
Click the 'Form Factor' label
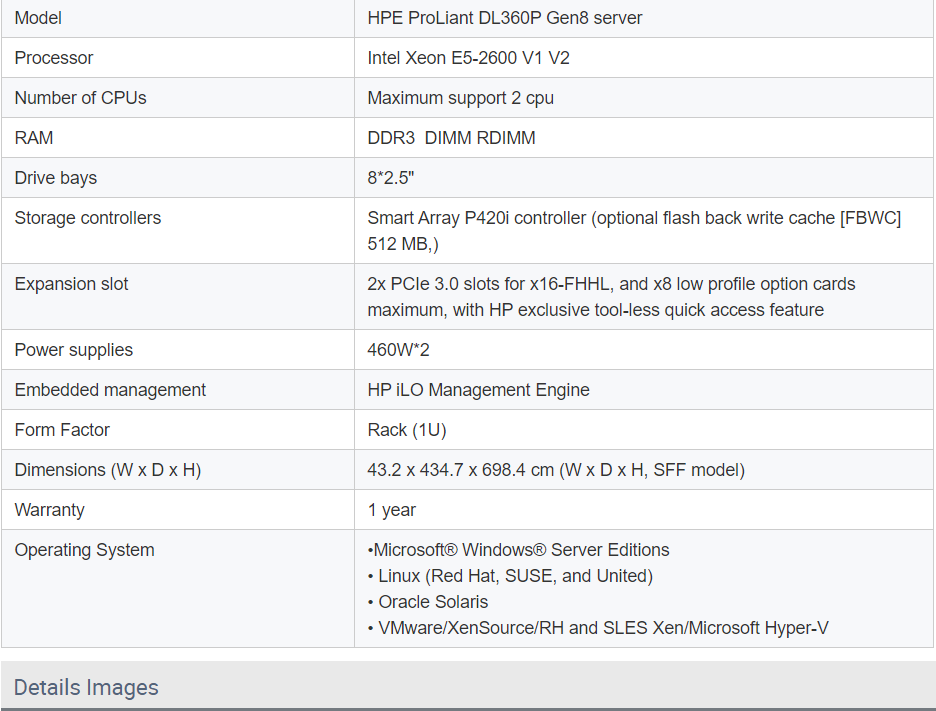click(62, 430)
